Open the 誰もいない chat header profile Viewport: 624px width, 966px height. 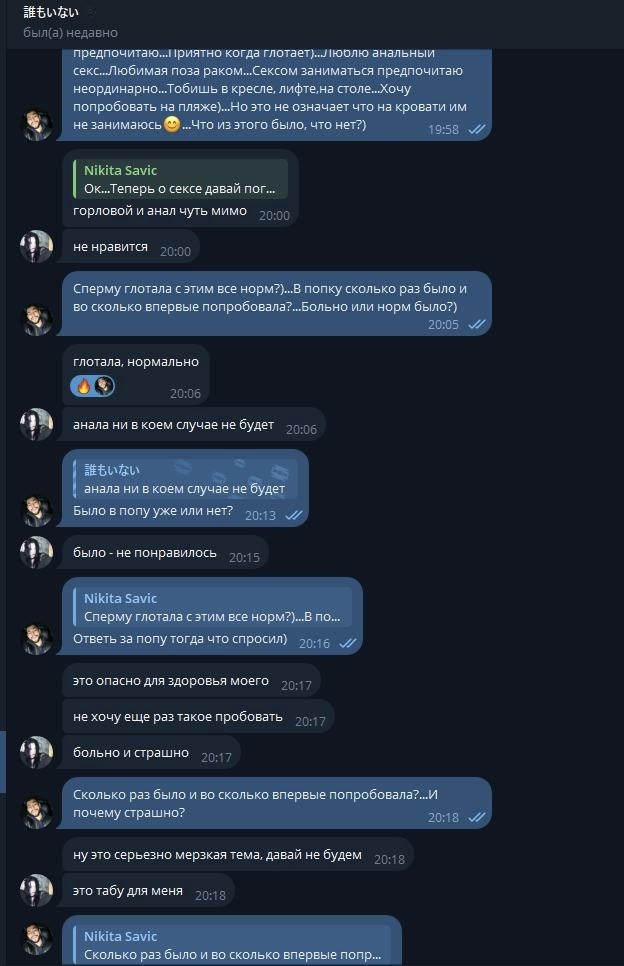tap(50, 12)
